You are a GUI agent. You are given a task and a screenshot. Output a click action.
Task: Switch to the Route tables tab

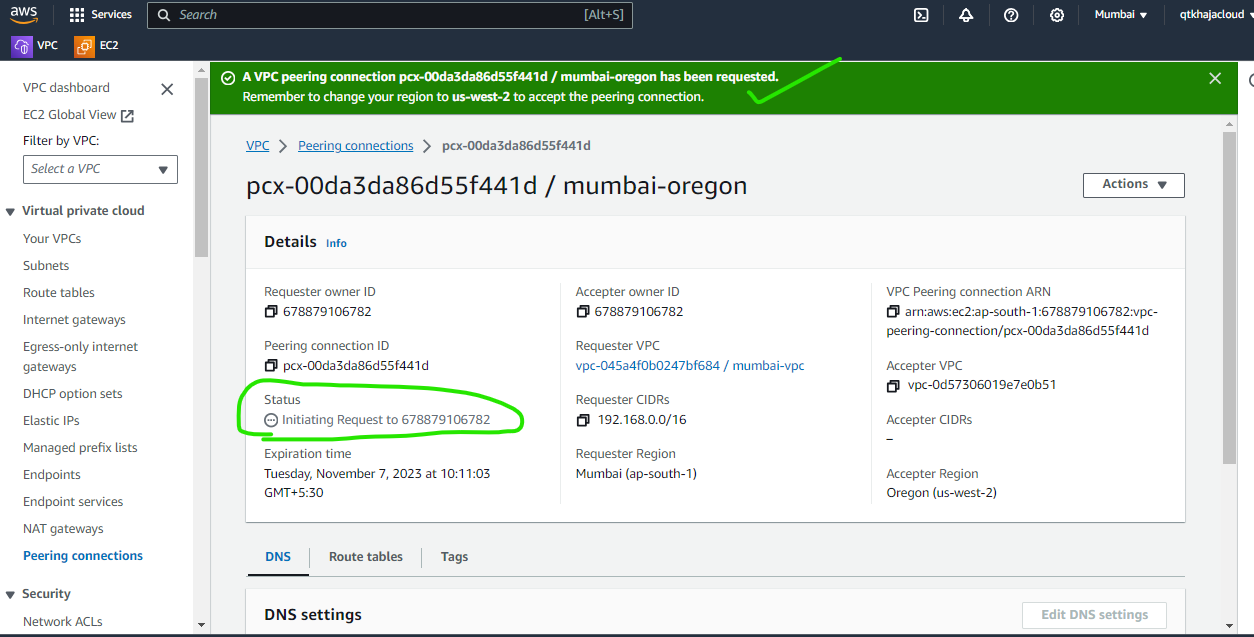366,557
